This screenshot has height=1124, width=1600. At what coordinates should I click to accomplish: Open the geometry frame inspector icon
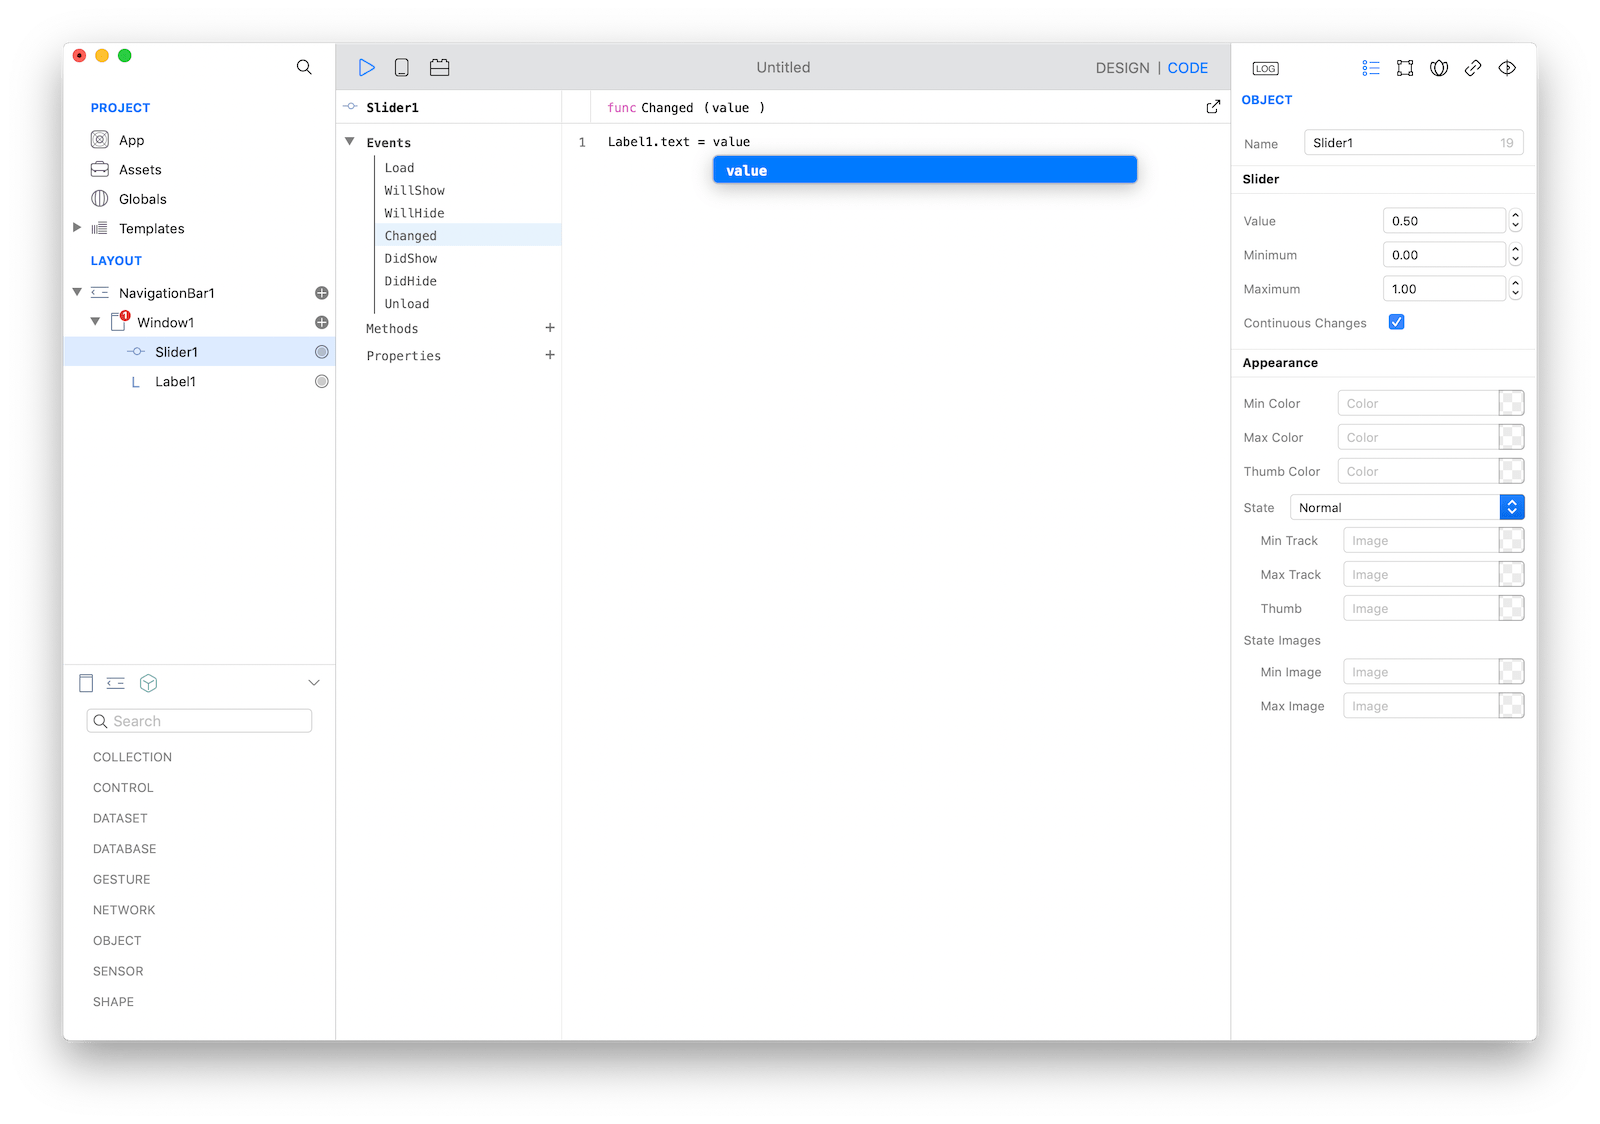click(x=1405, y=68)
